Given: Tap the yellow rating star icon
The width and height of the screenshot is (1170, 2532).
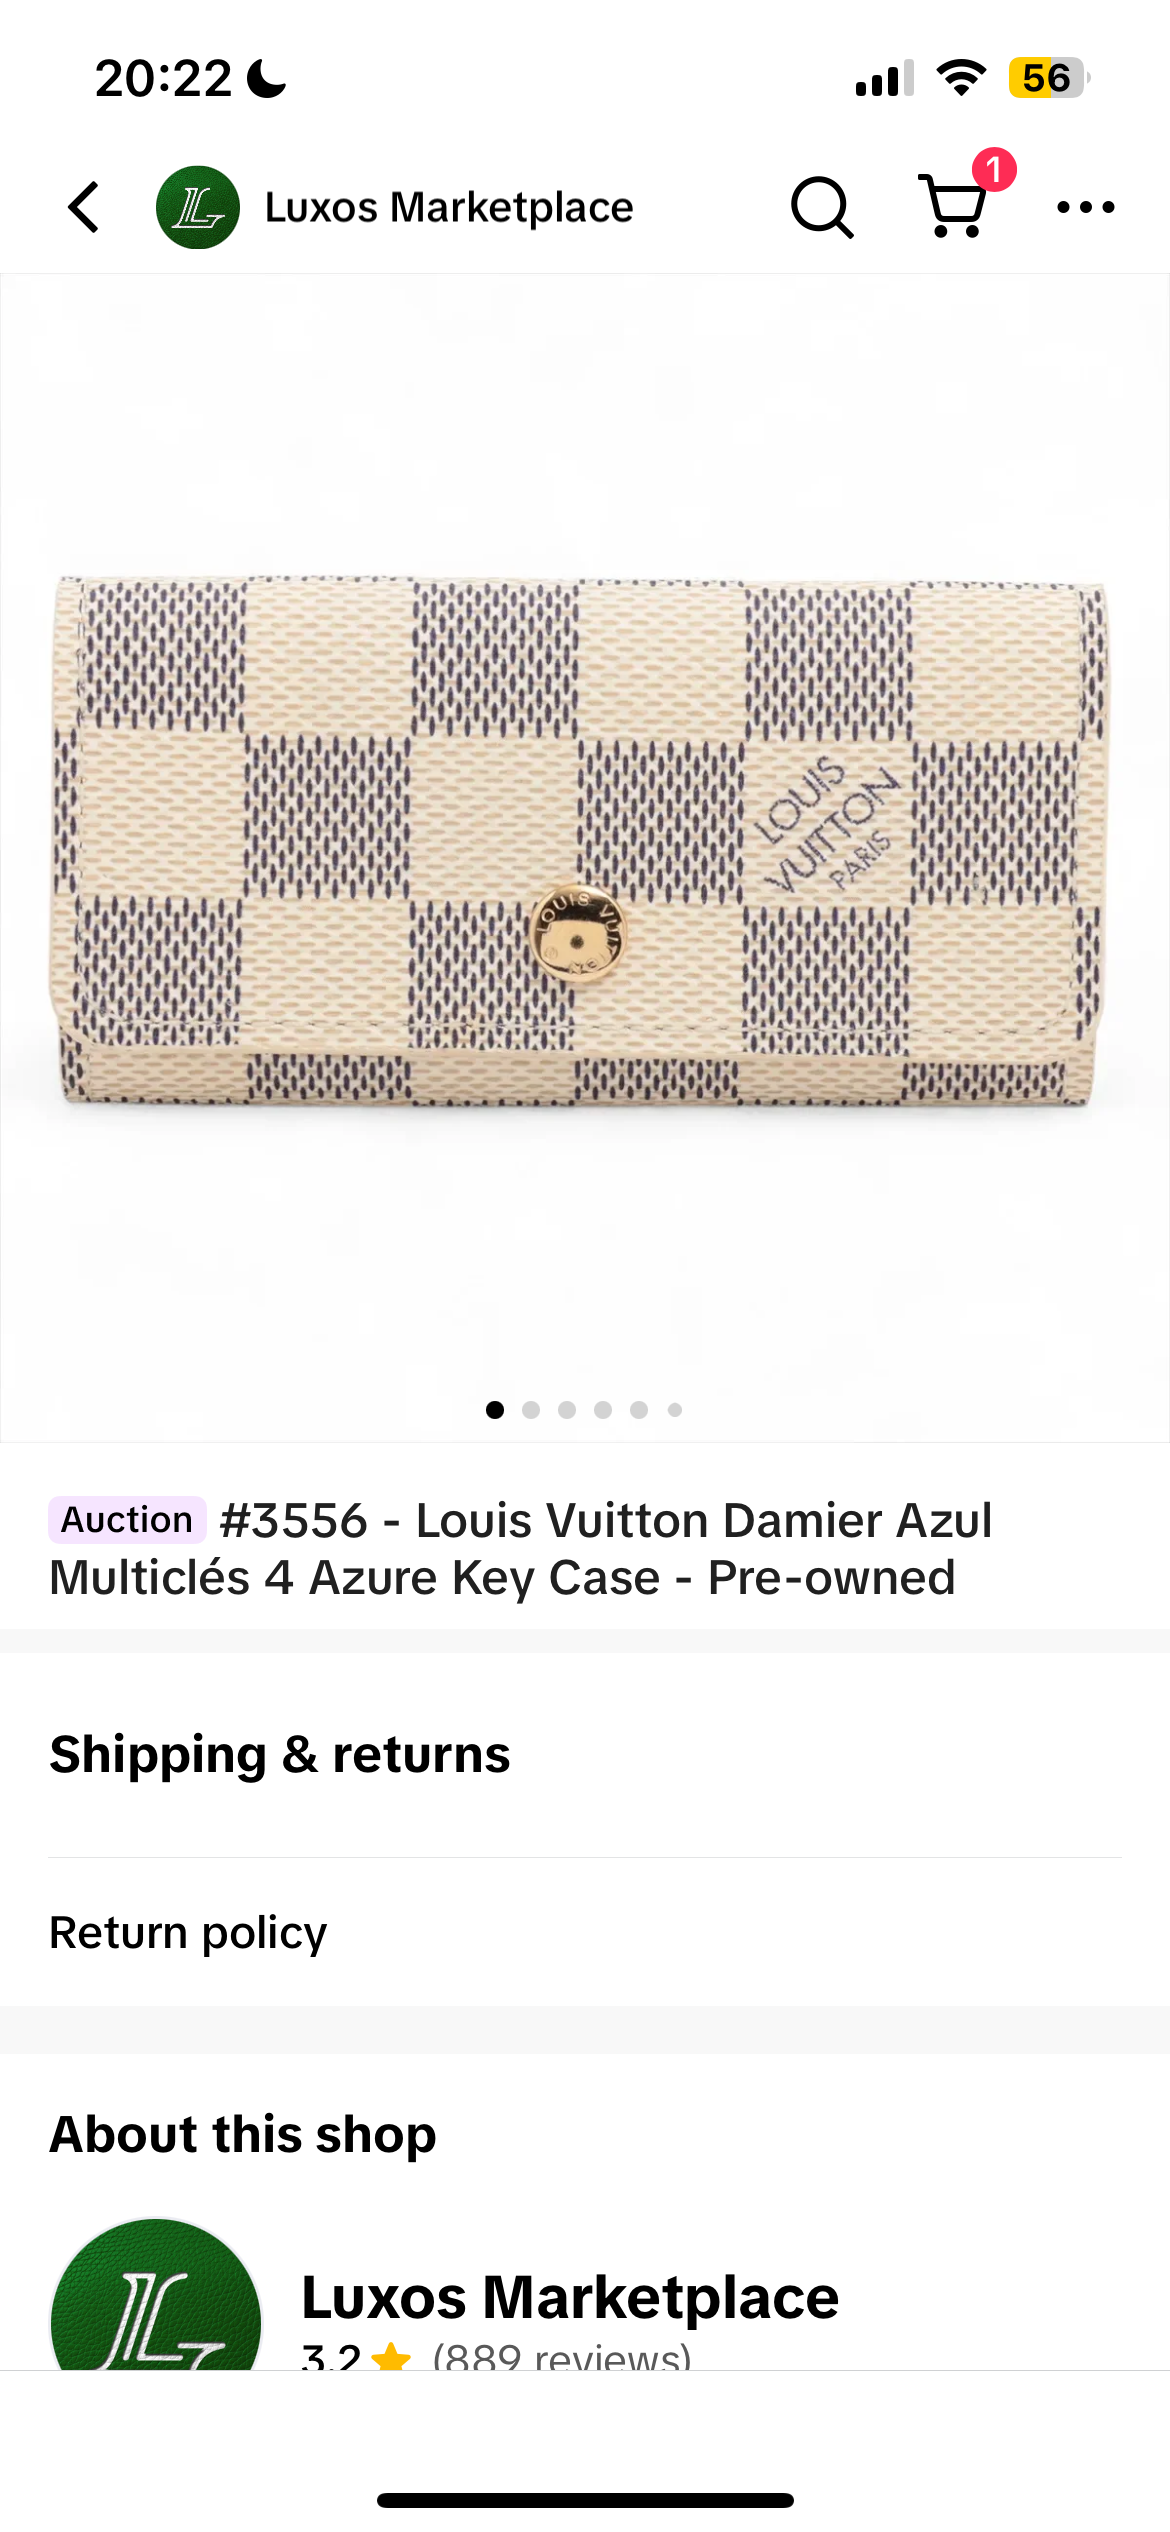Looking at the screenshot, I should 391,2357.
